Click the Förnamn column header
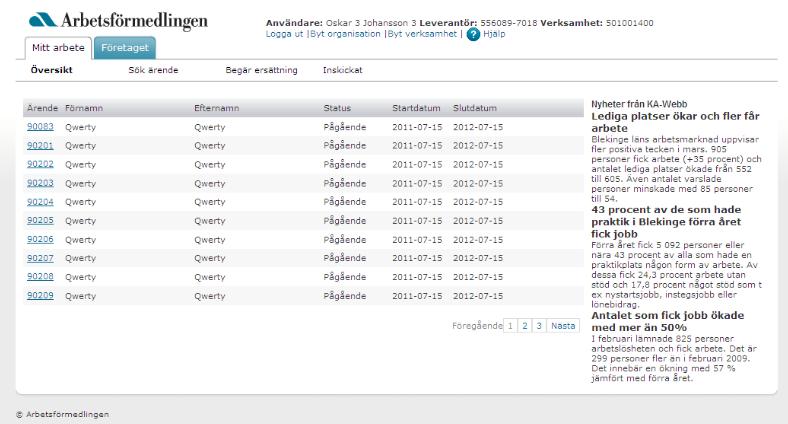This screenshot has height=424, width=788. pos(84,108)
